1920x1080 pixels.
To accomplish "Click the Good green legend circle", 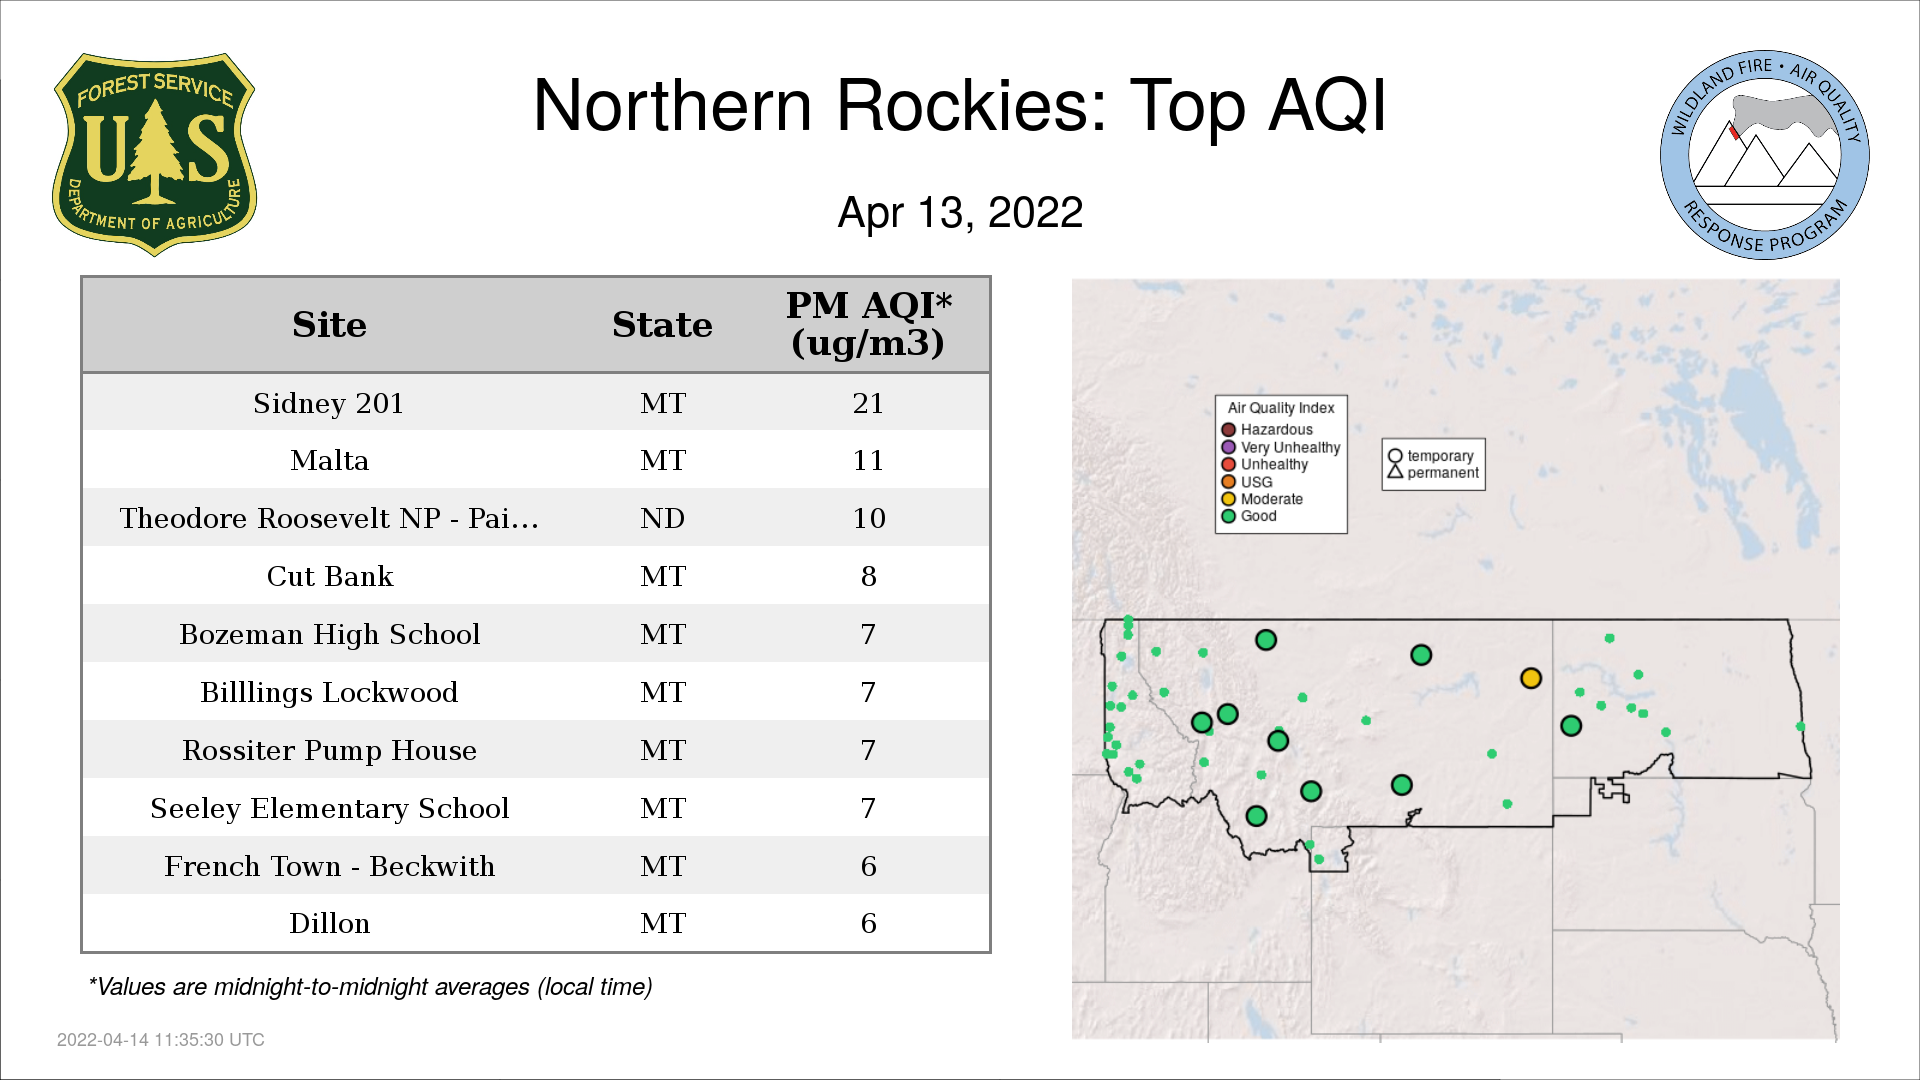I will pos(1229,516).
